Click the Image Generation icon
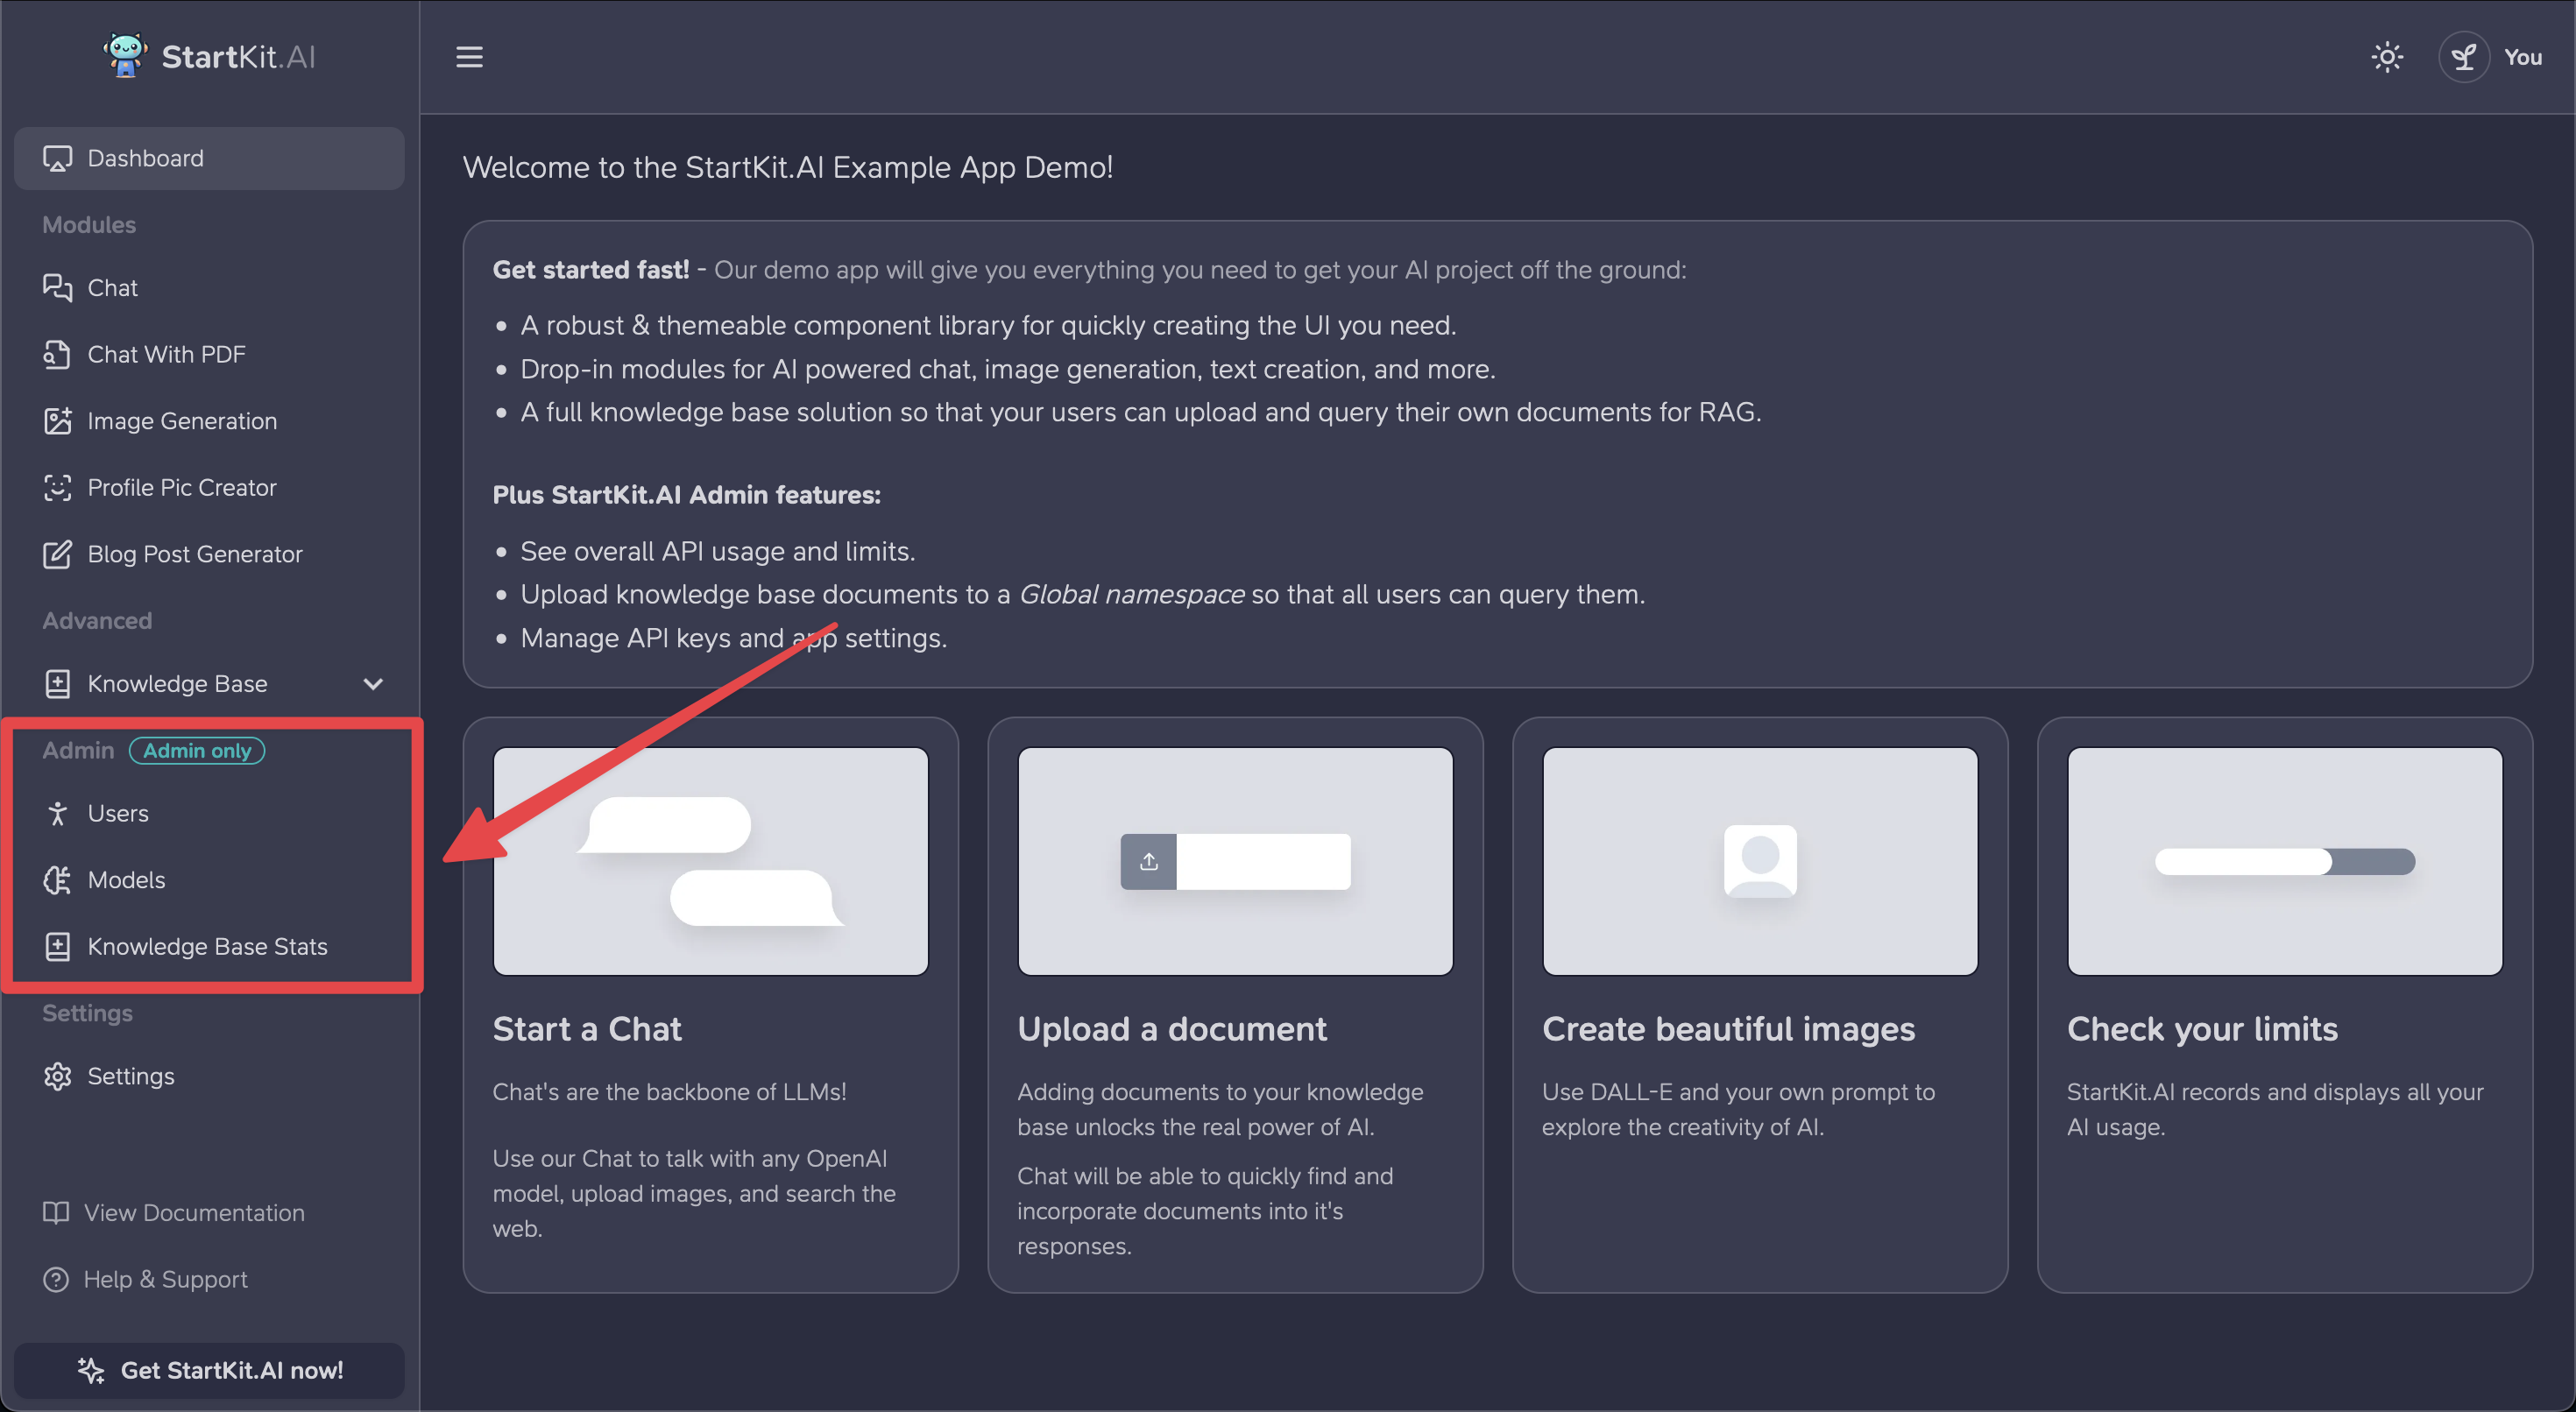 57,421
